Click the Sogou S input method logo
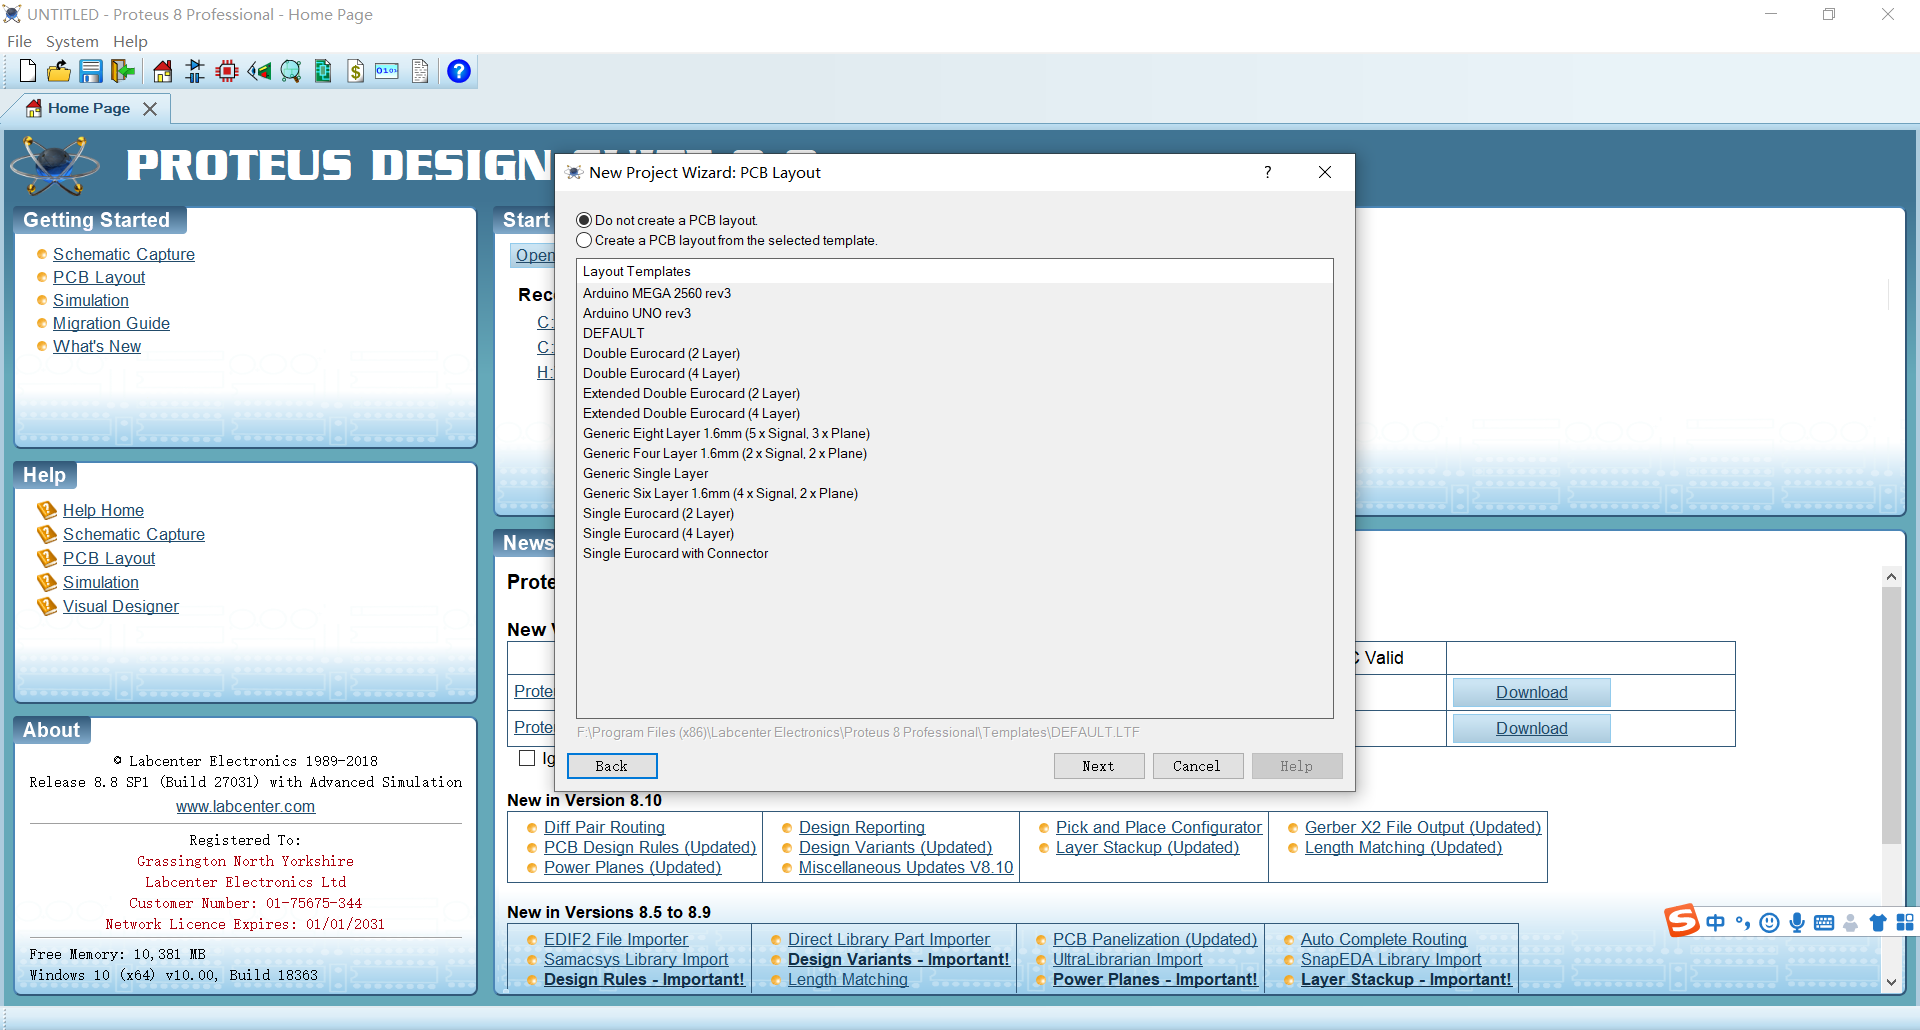Viewport: 1920px width, 1030px height. click(1682, 921)
